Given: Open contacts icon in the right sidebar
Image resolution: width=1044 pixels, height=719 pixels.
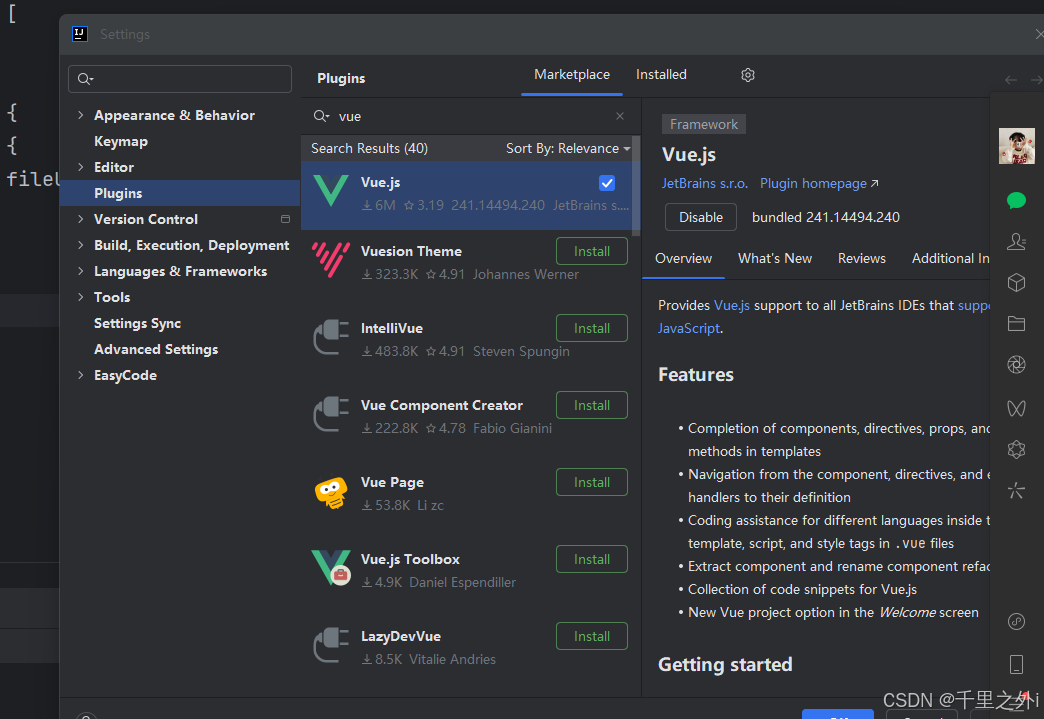Looking at the screenshot, I should tap(1016, 241).
